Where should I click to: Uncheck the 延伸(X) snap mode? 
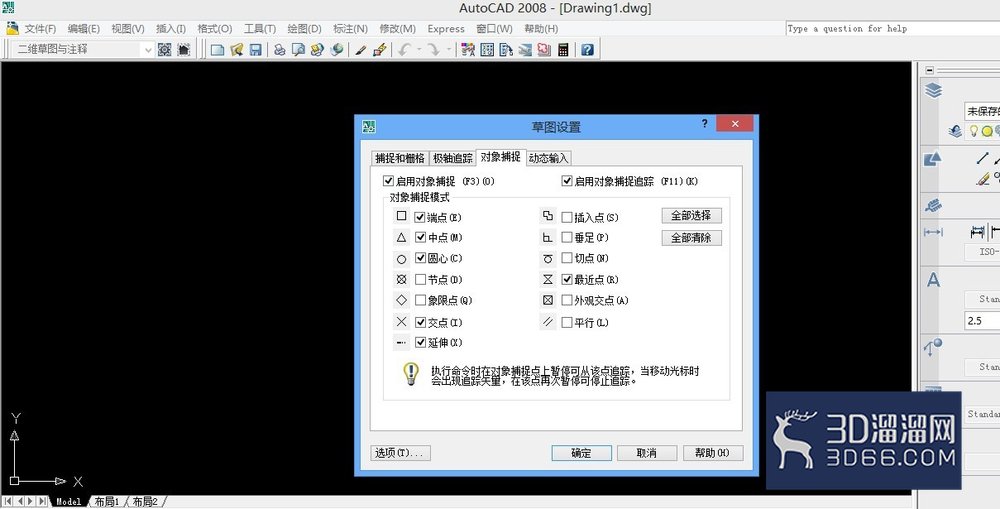click(x=420, y=343)
